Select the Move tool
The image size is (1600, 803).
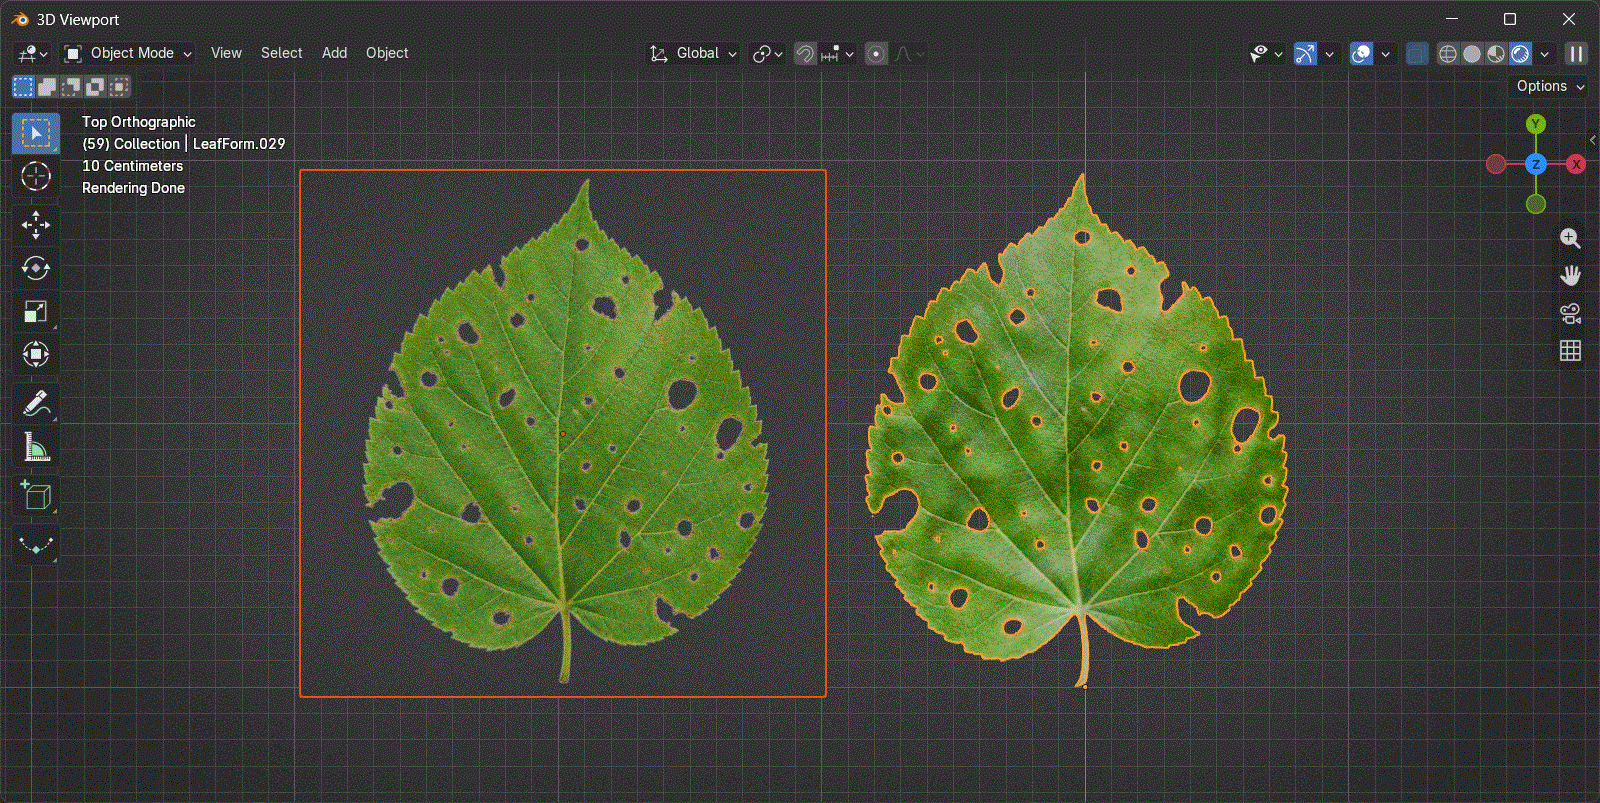coord(36,225)
